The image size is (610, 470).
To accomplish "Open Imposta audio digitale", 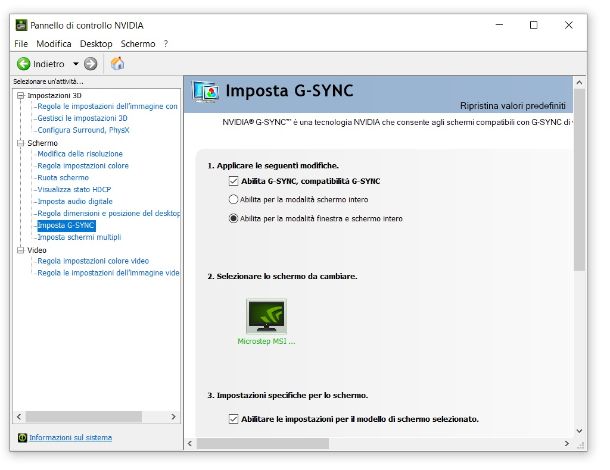I will (x=75, y=202).
